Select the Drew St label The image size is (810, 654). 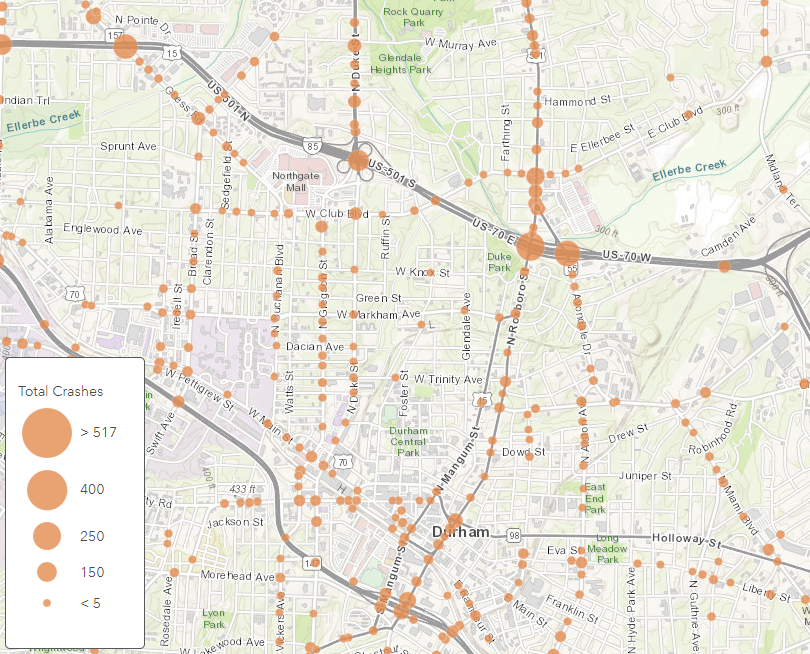(628, 433)
